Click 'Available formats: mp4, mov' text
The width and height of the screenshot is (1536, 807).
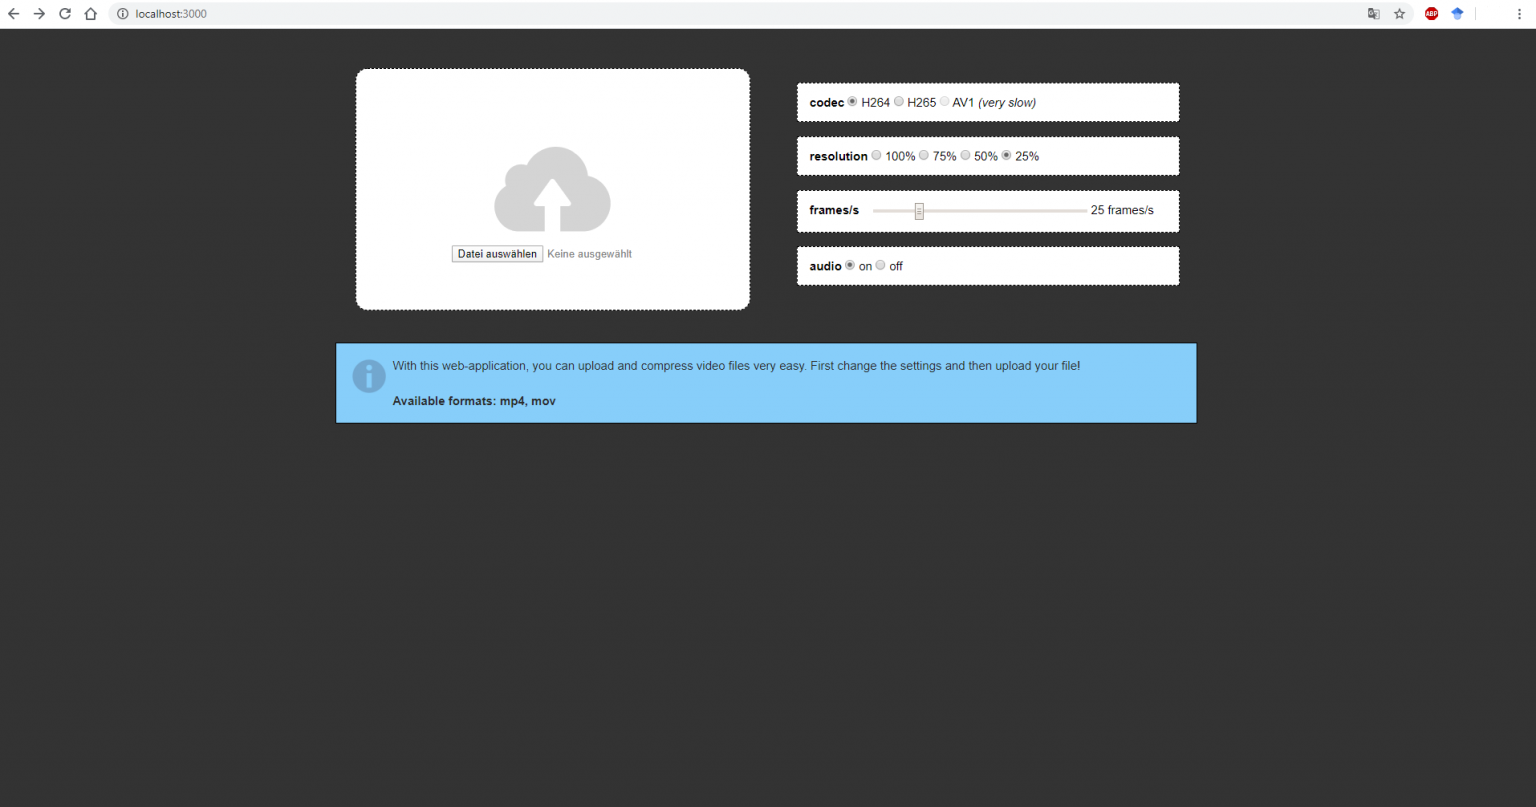pos(474,401)
